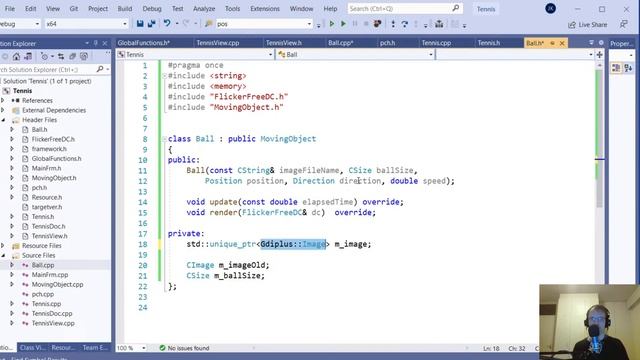Open the Tennis project scope dropdown

click(270, 54)
